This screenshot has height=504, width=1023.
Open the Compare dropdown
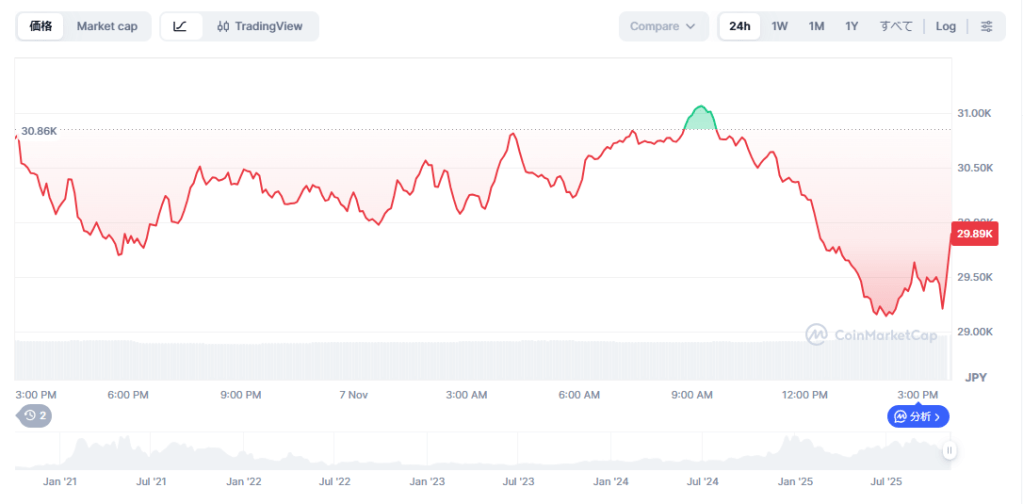coord(663,26)
